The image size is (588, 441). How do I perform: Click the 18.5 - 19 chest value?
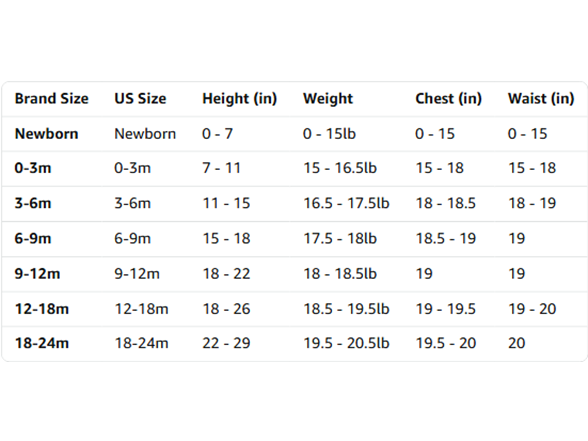tap(446, 238)
